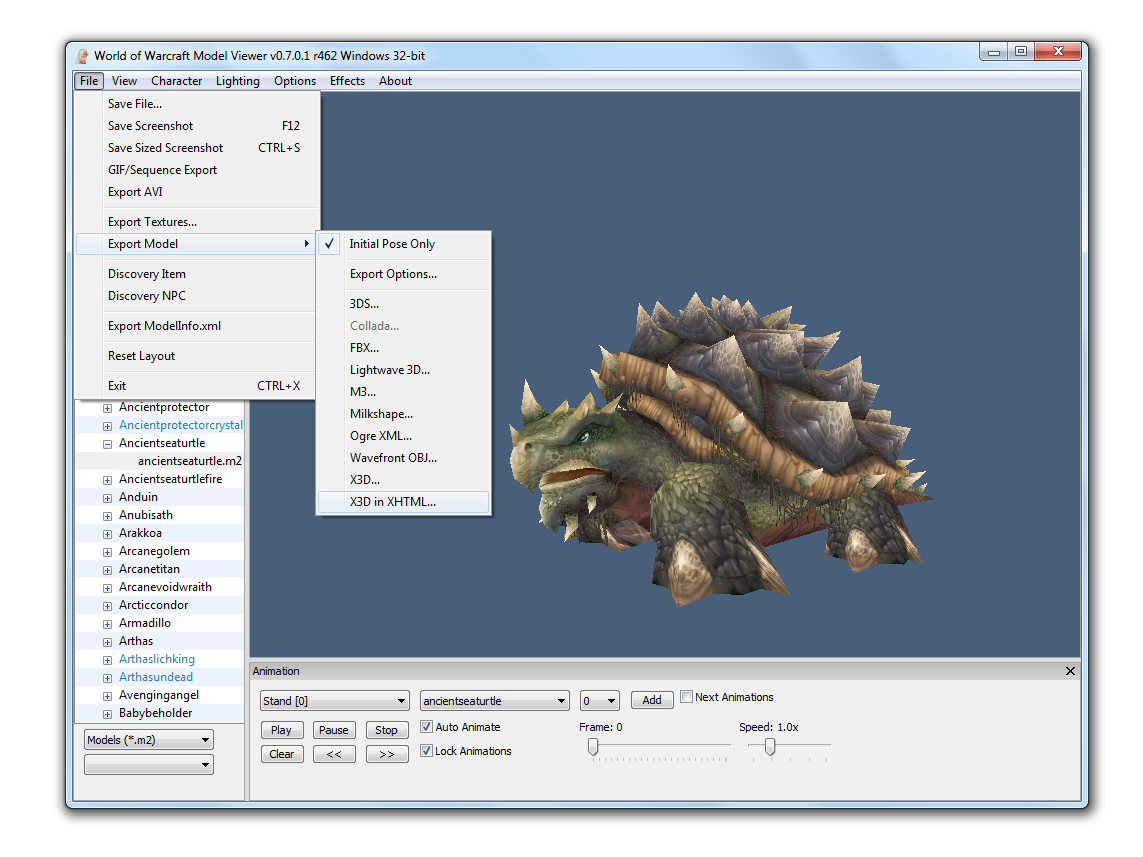The height and width of the screenshot is (857, 1143).
Task: Click the Stop animation button
Action: tap(386, 730)
